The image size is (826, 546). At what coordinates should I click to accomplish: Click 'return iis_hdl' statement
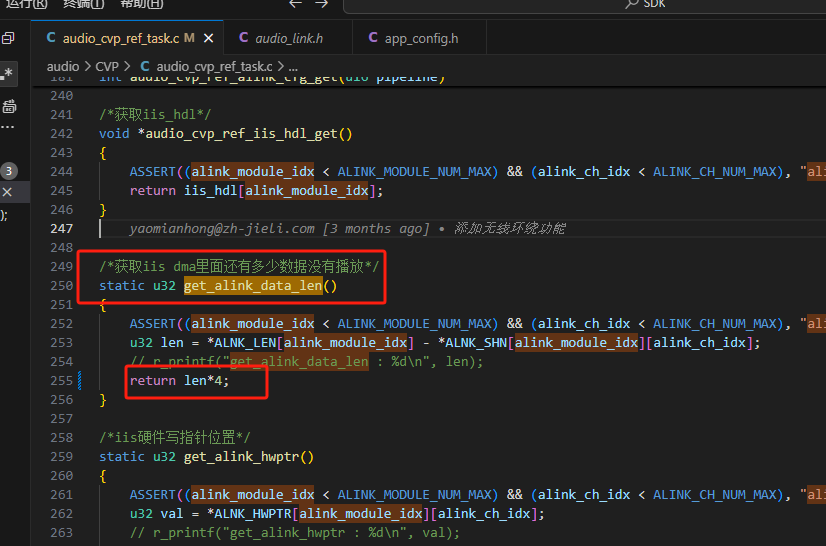pos(256,190)
